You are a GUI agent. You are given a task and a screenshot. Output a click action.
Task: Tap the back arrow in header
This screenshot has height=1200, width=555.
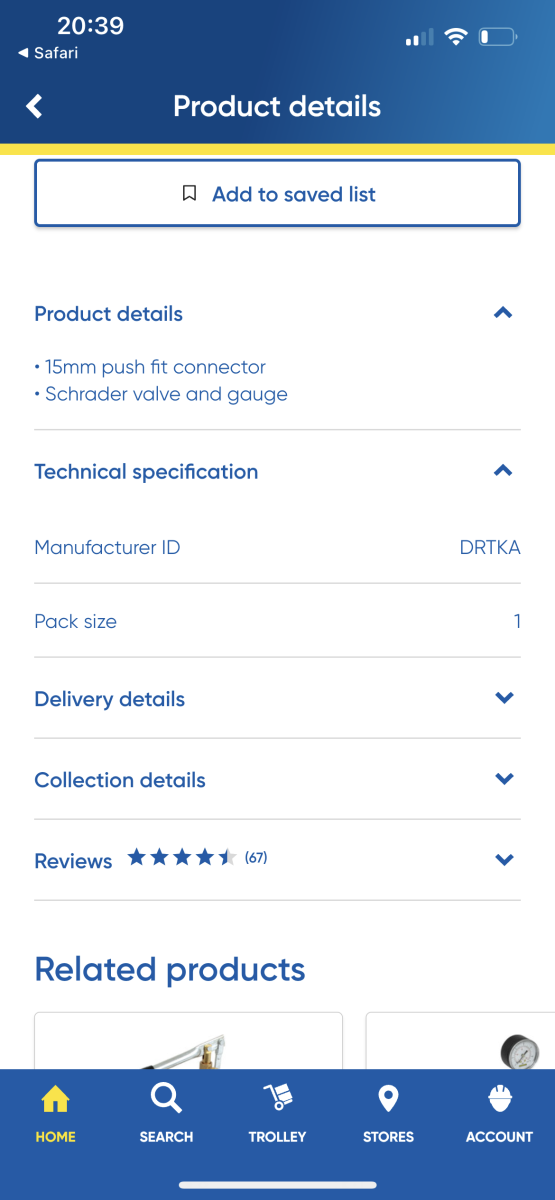(x=35, y=106)
